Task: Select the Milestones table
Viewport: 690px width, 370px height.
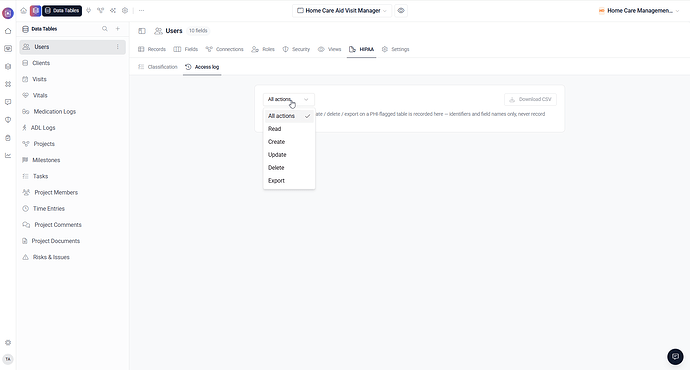Action: click(73, 160)
